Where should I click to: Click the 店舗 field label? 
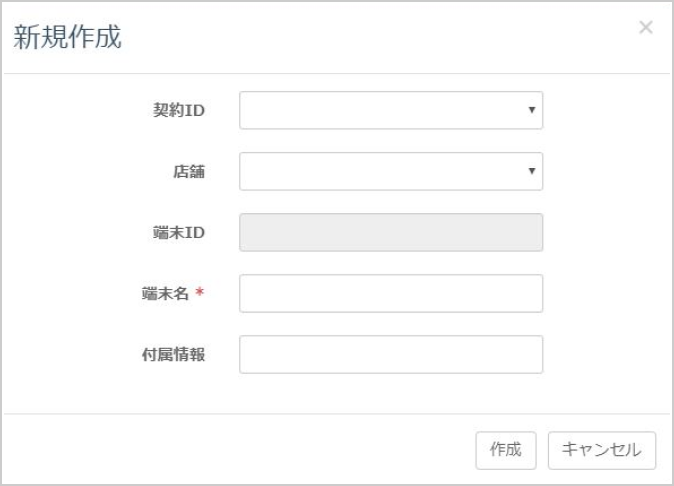[189, 171]
